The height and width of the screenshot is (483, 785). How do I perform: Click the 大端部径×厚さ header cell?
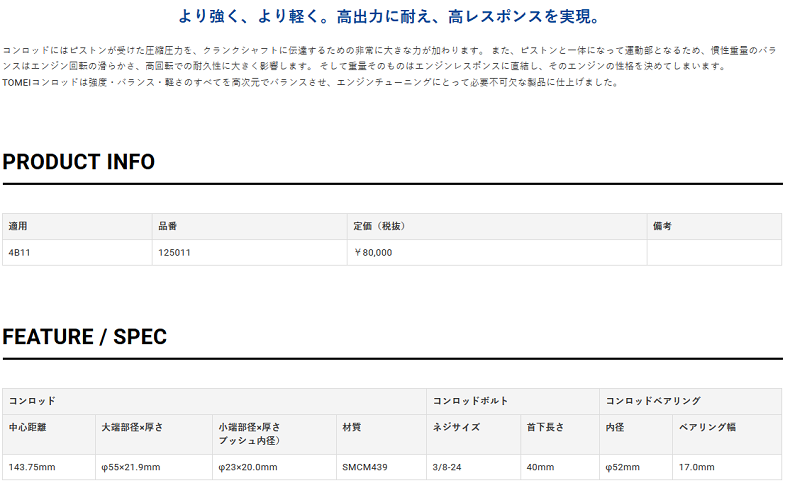[154, 434]
